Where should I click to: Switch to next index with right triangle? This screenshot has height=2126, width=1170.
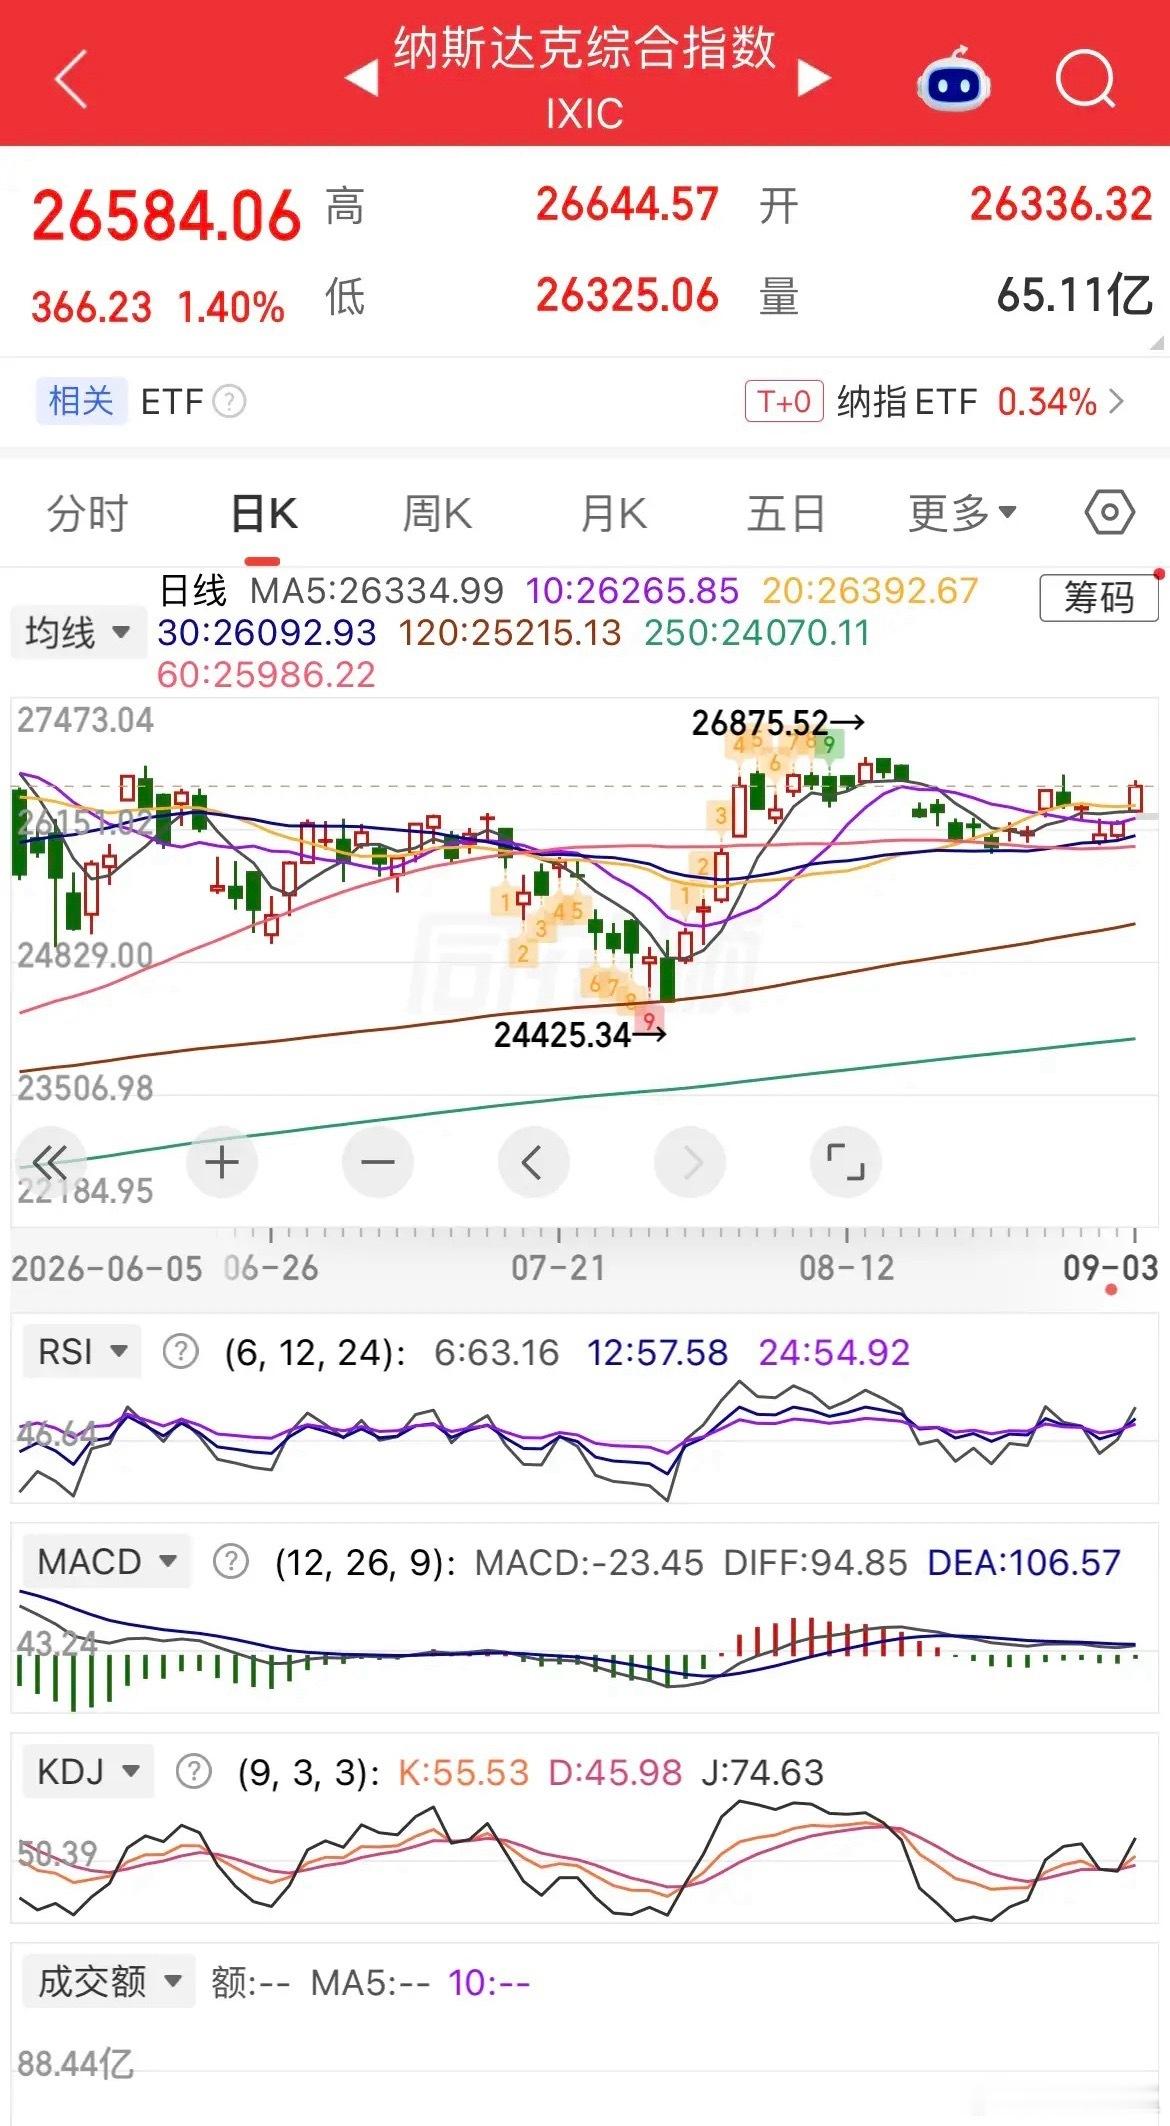click(x=814, y=77)
